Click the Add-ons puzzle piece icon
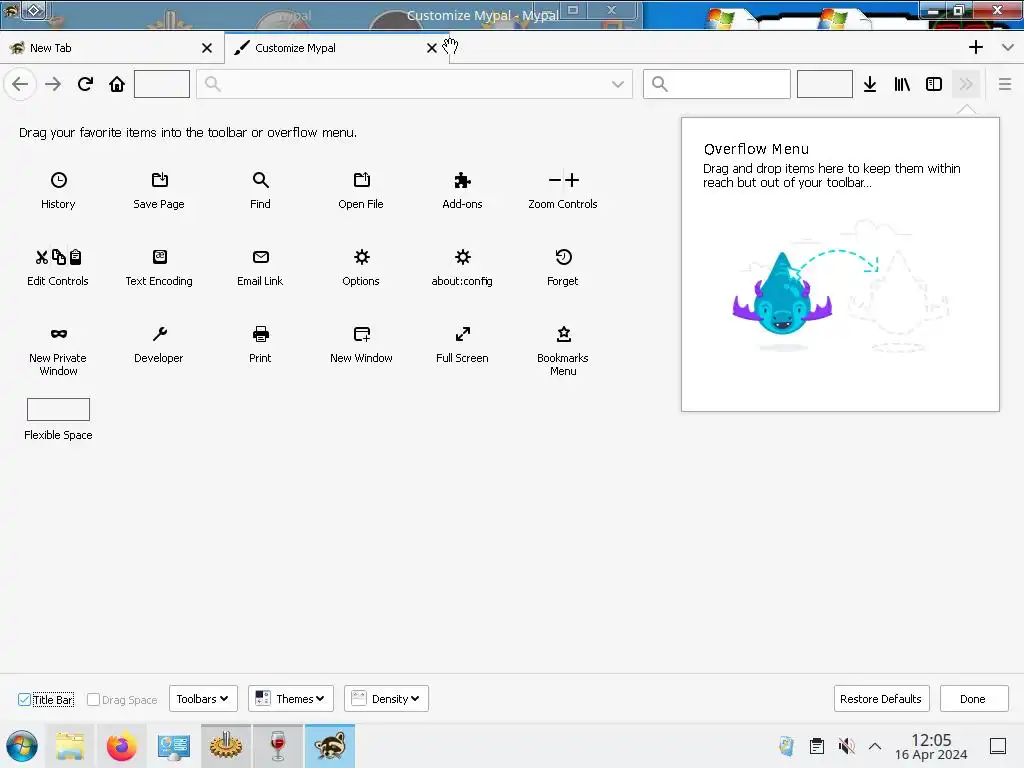This screenshot has height=768, width=1024. (462, 180)
